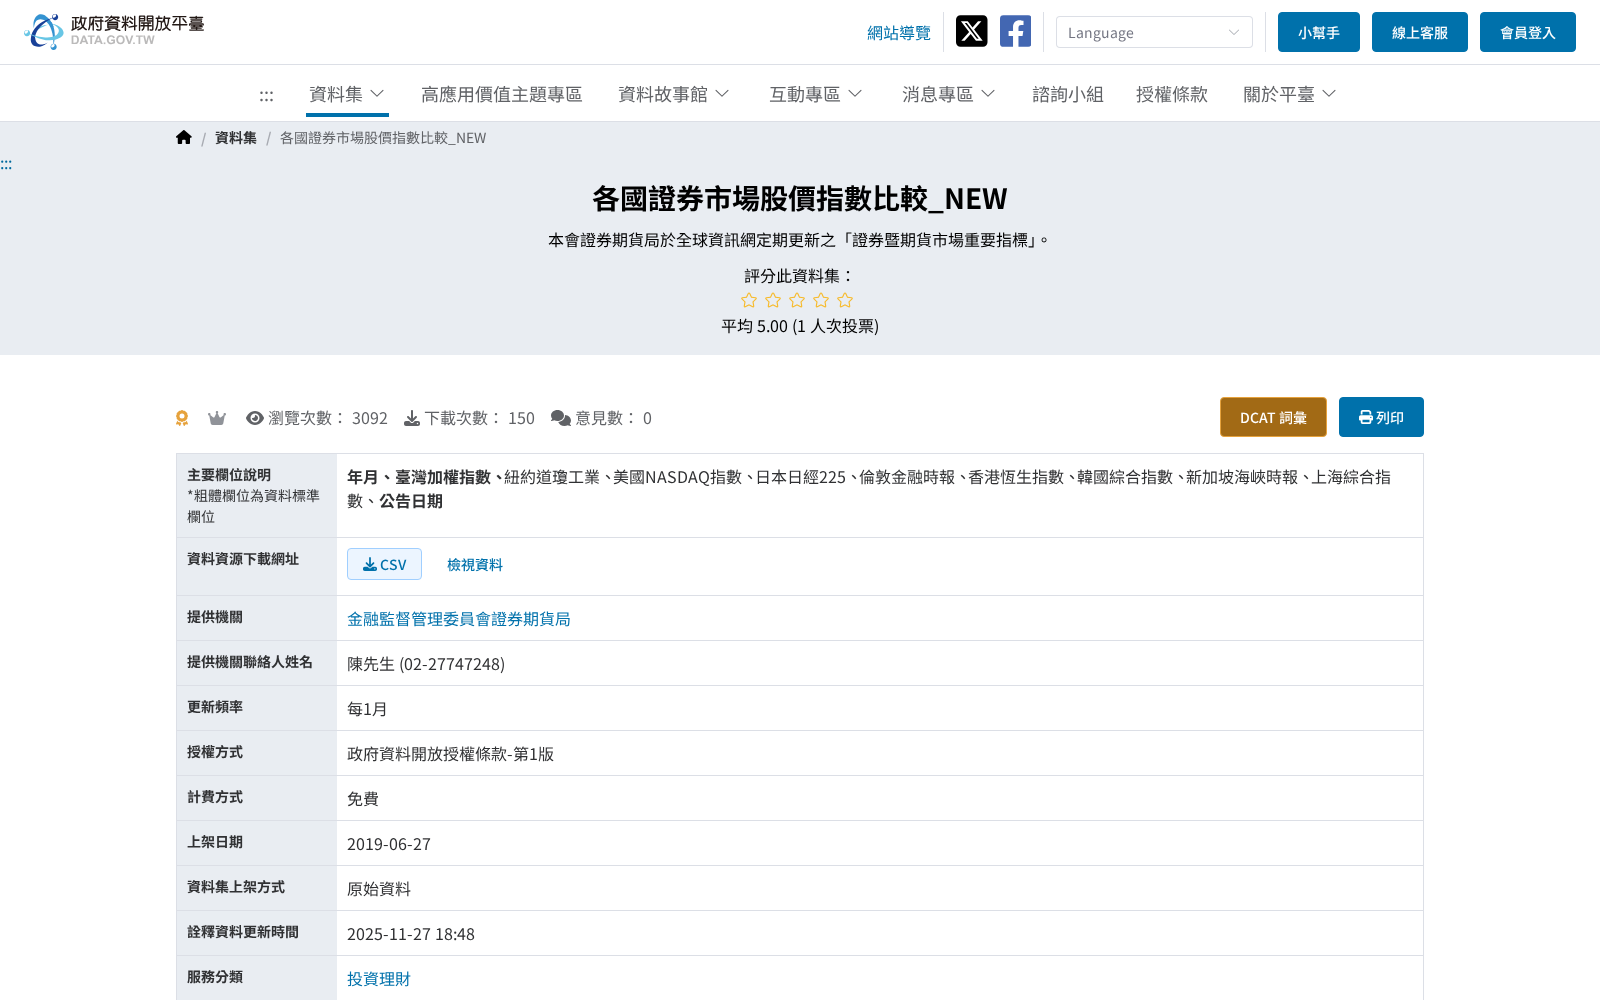Go to home via house breadcrumb icon
The image size is (1600, 1000).
tap(184, 138)
